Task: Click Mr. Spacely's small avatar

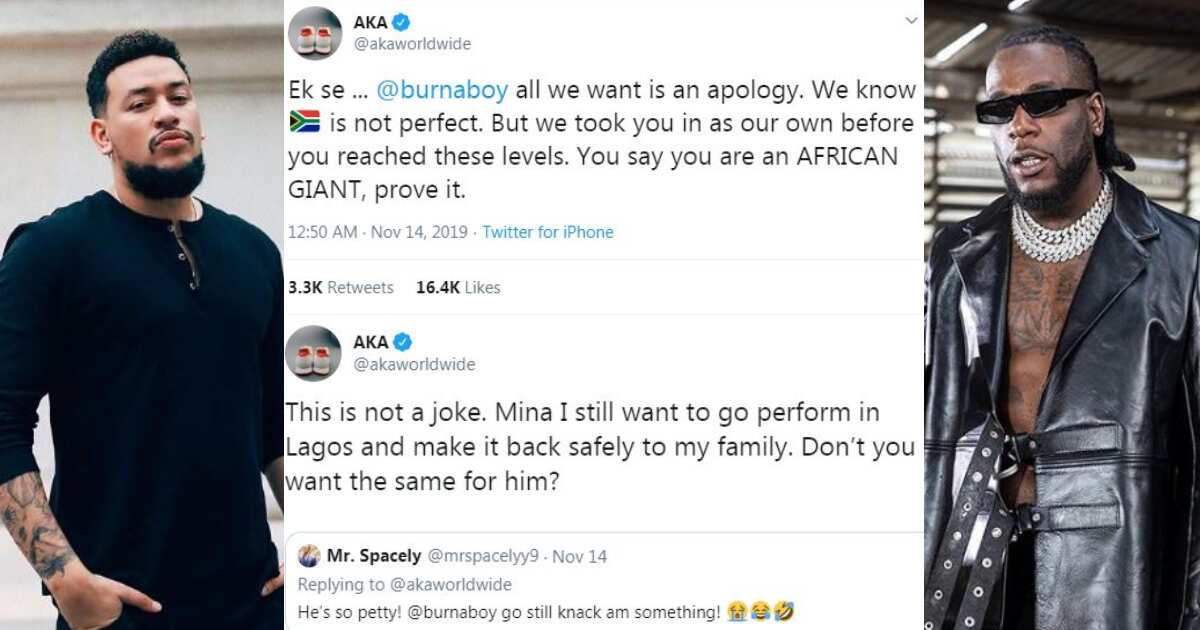Action: [309, 556]
